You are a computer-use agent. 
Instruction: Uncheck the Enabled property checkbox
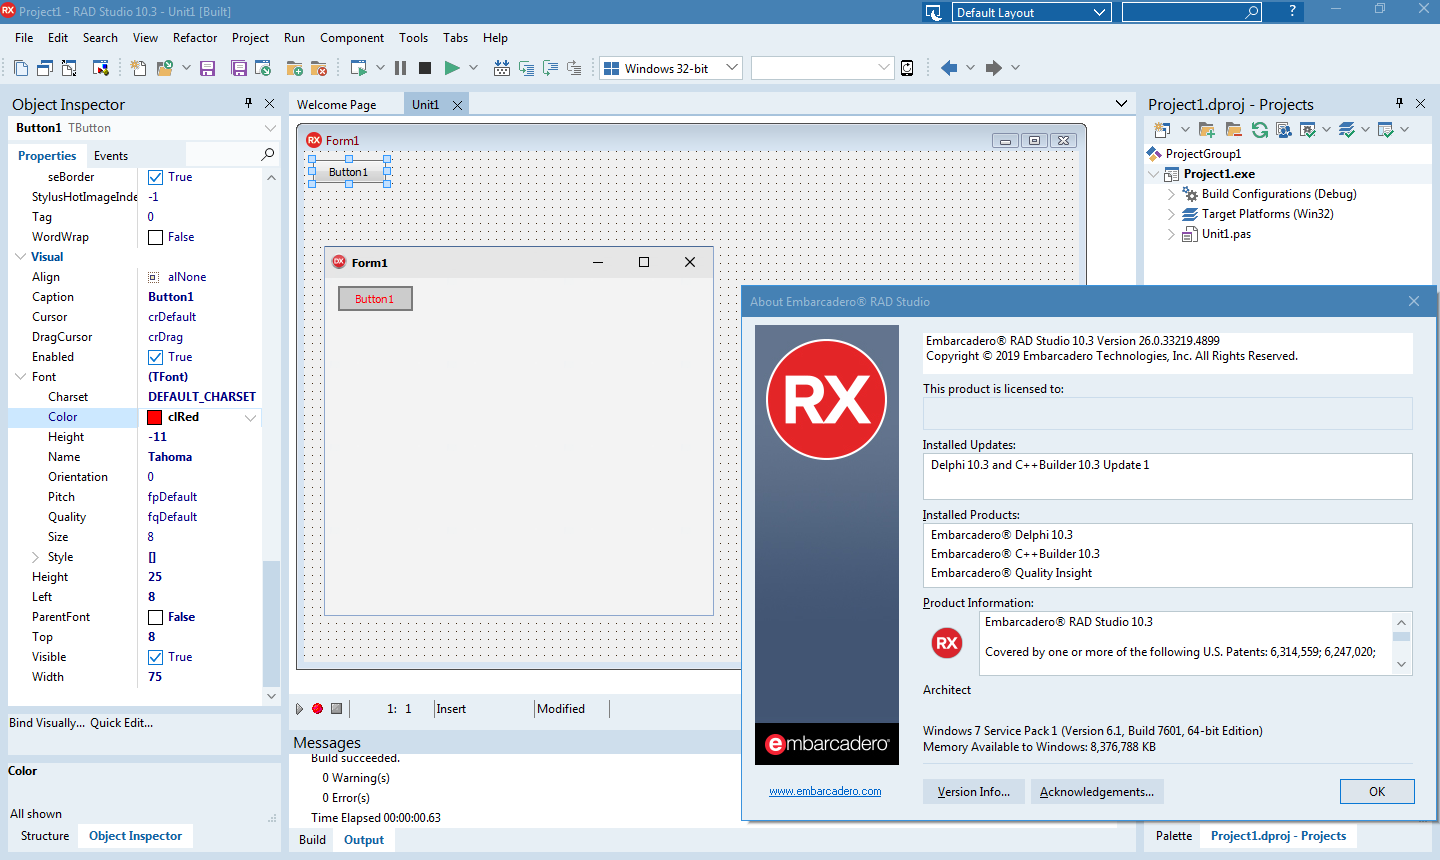point(155,357)
